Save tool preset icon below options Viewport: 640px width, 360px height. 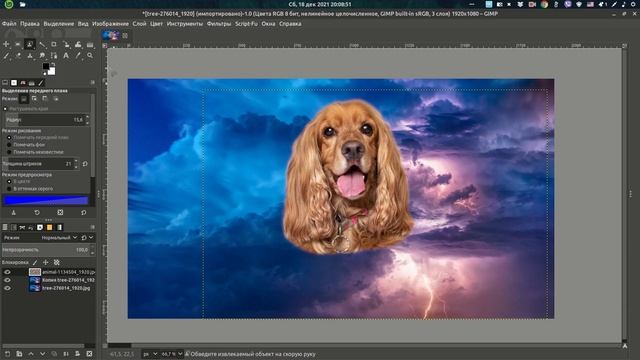13,213
